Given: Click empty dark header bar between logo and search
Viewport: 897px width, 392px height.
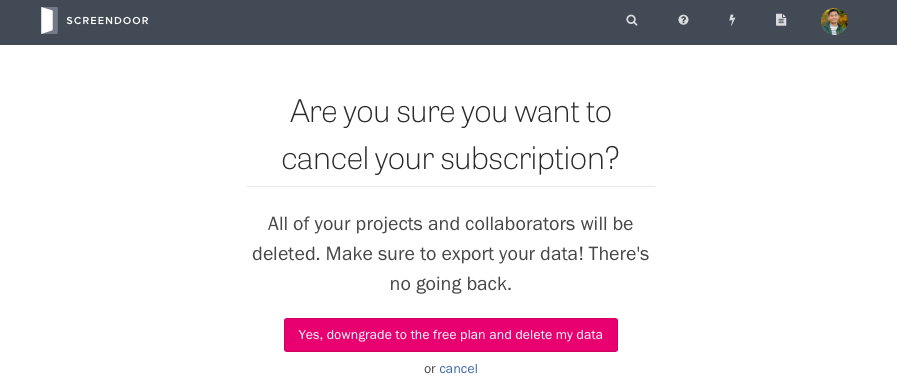Looking at the screenshot, I should pos(383,22).
